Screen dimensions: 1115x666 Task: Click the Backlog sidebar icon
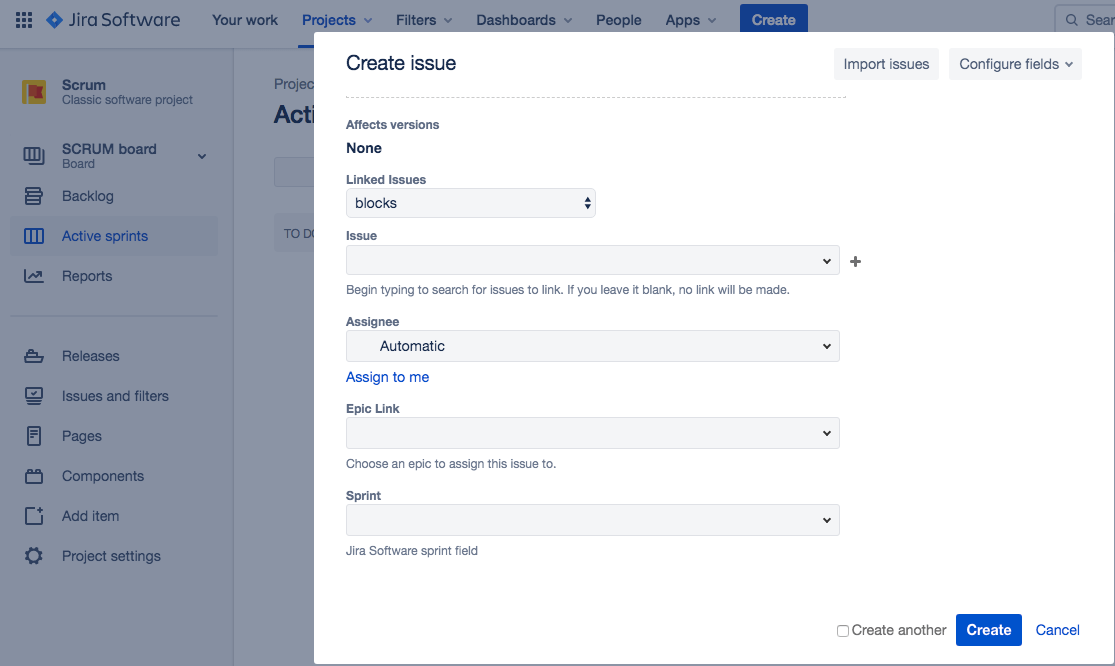pyautogui.click(x=34, y=196)
